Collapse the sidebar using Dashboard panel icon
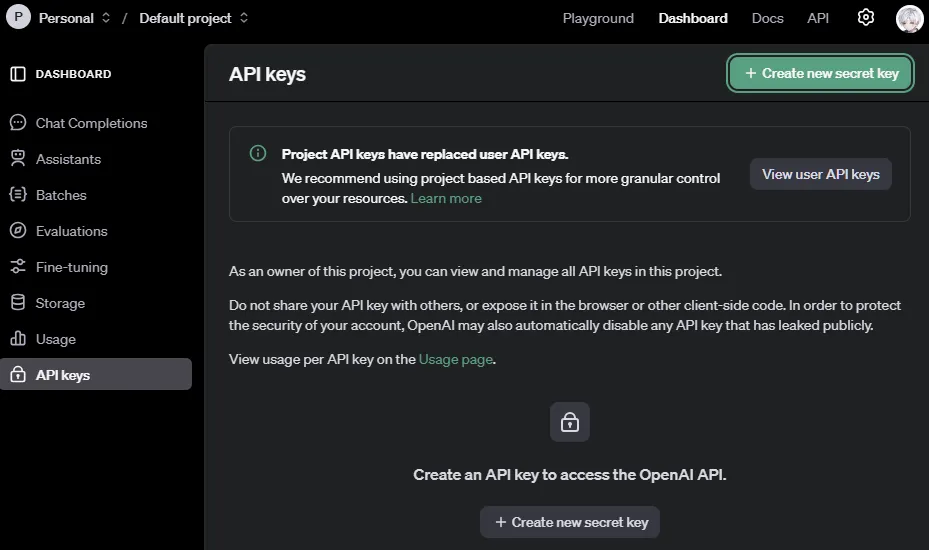Image resolution: width=929 pixels, height=550 pixels. click(18, 74)
